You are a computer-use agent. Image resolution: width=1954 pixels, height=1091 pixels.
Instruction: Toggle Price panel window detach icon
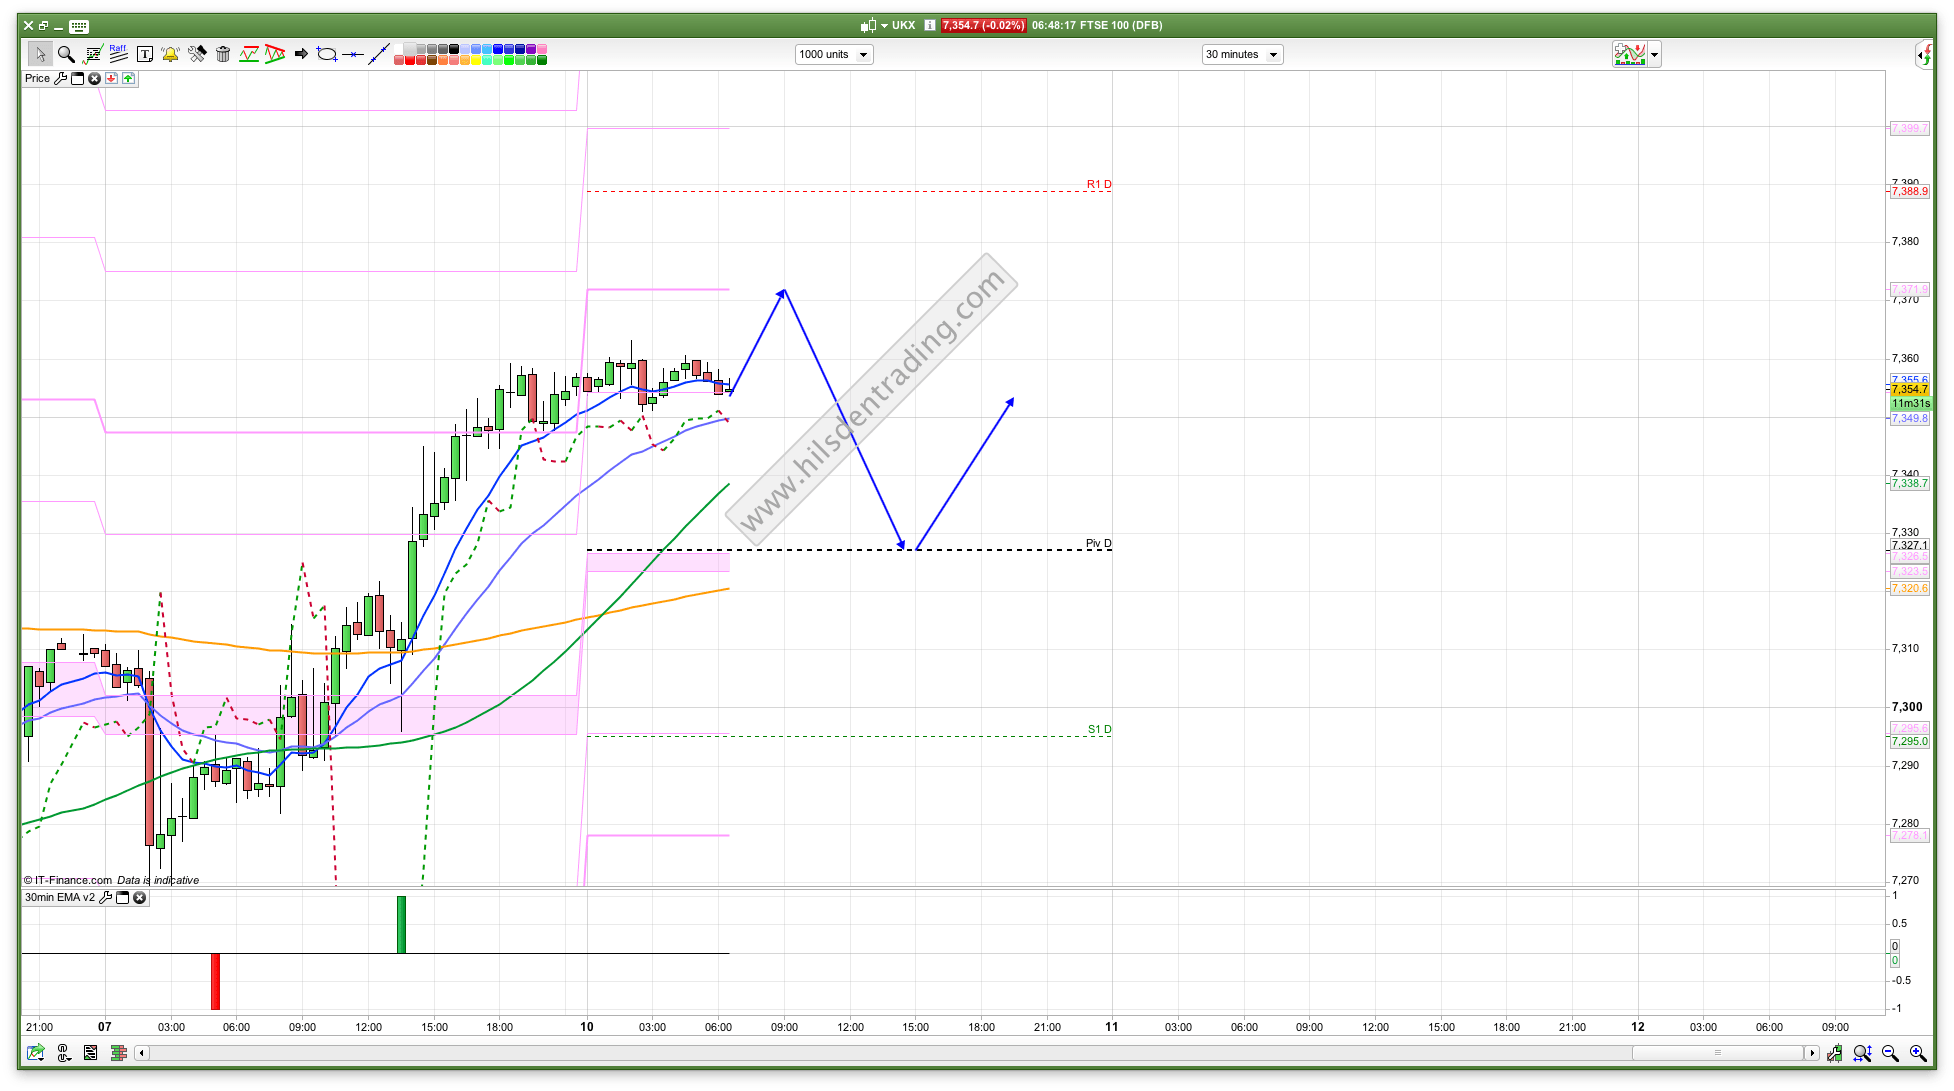[77, 78]
